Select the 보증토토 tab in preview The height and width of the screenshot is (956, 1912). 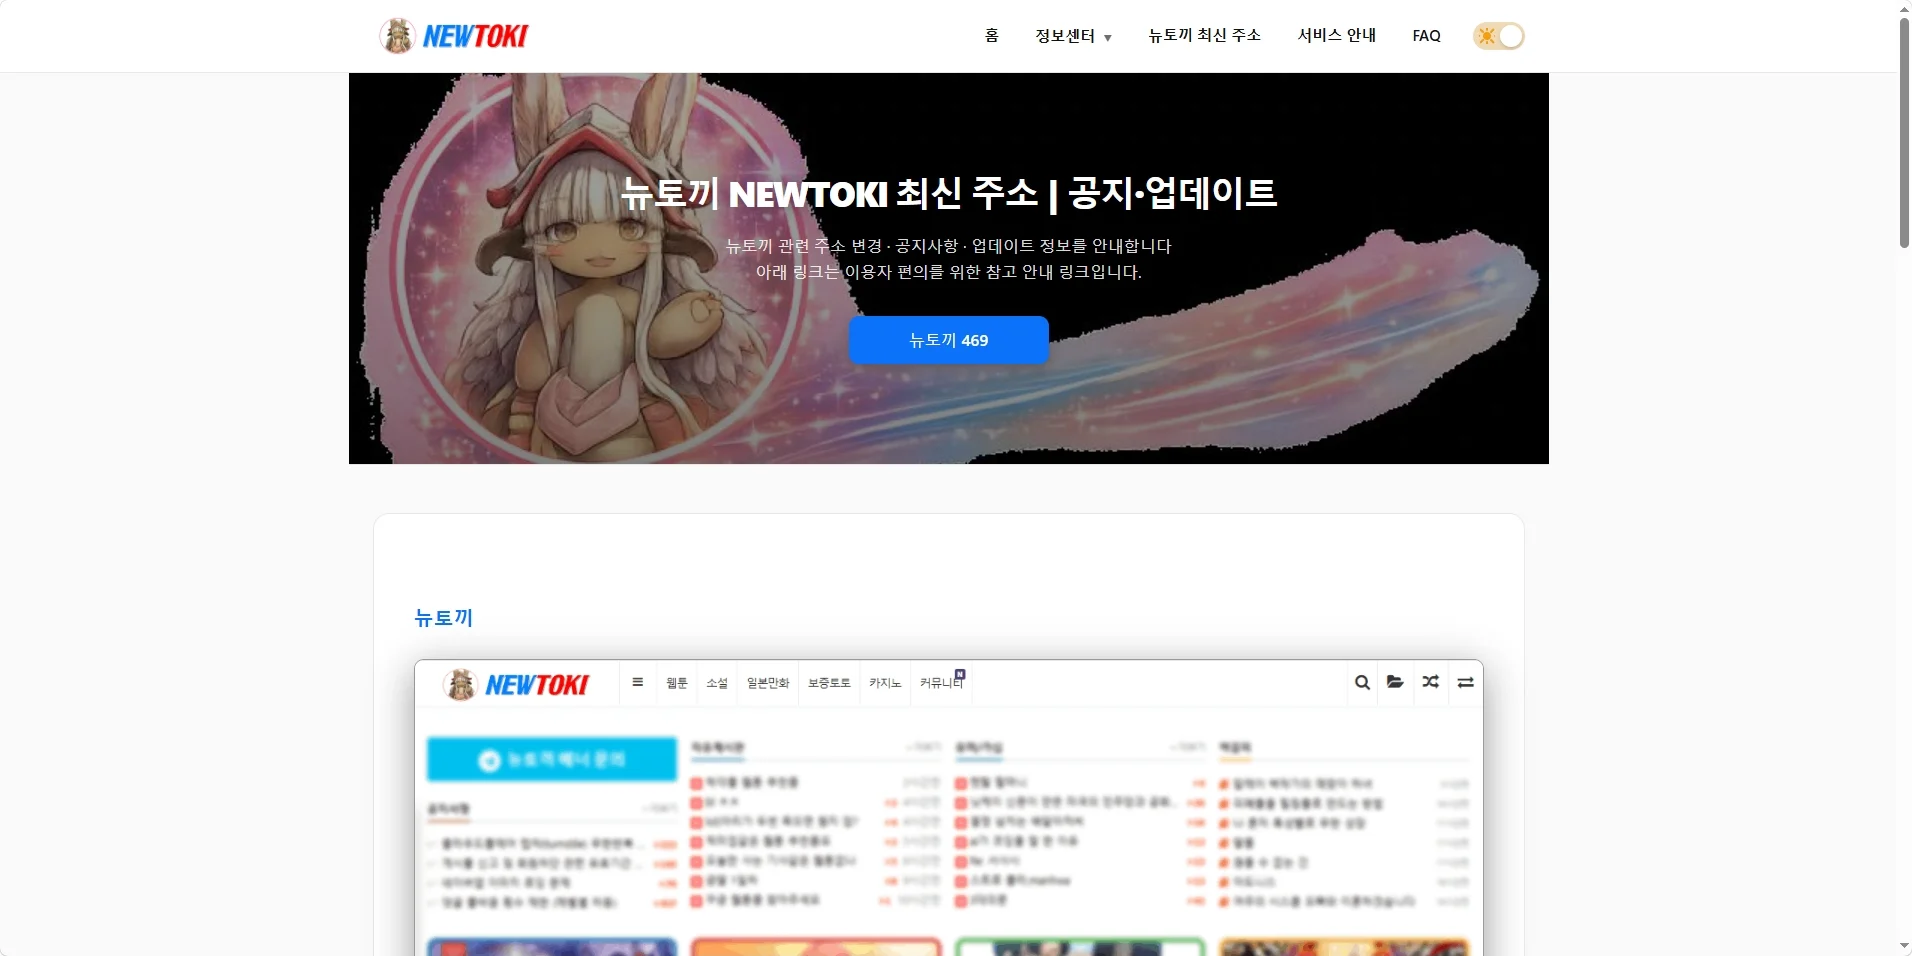829,683
